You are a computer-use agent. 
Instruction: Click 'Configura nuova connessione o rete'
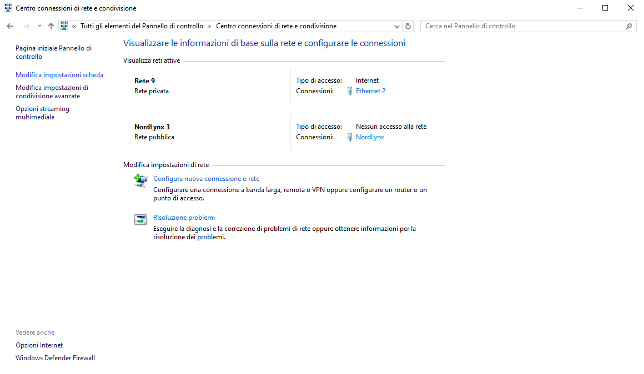pyautogui.click(x=206, y=179)
